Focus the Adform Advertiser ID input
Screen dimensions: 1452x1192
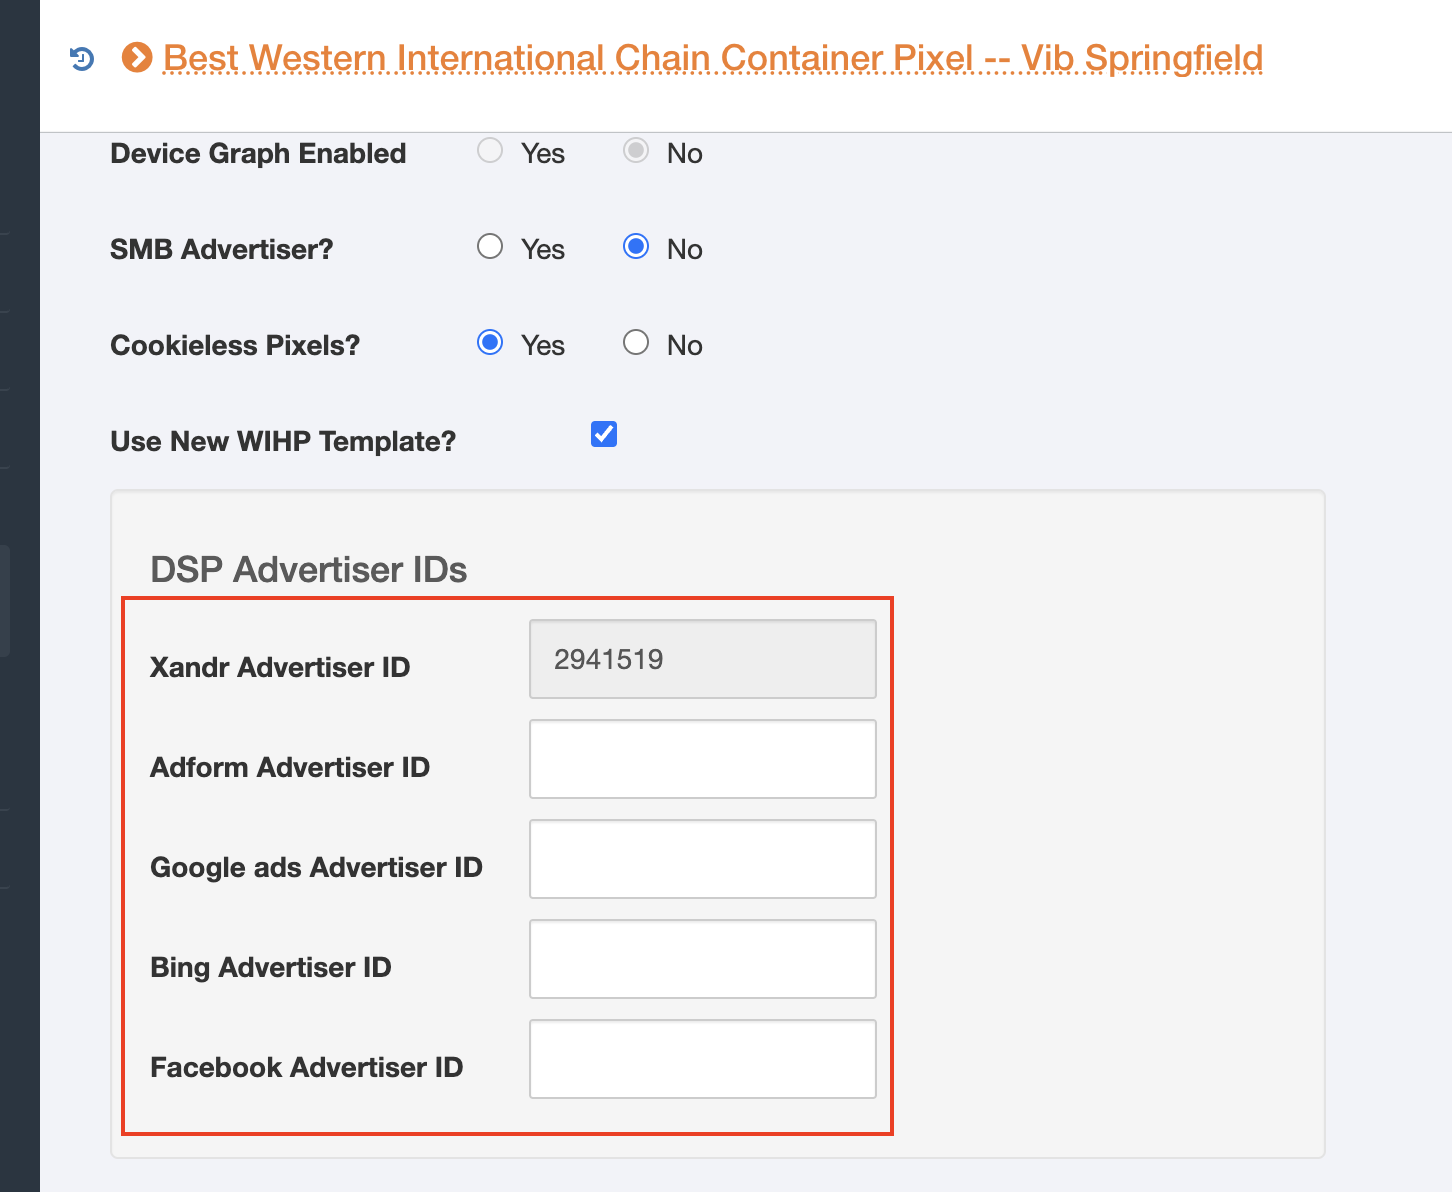click(x=702, y=759)
